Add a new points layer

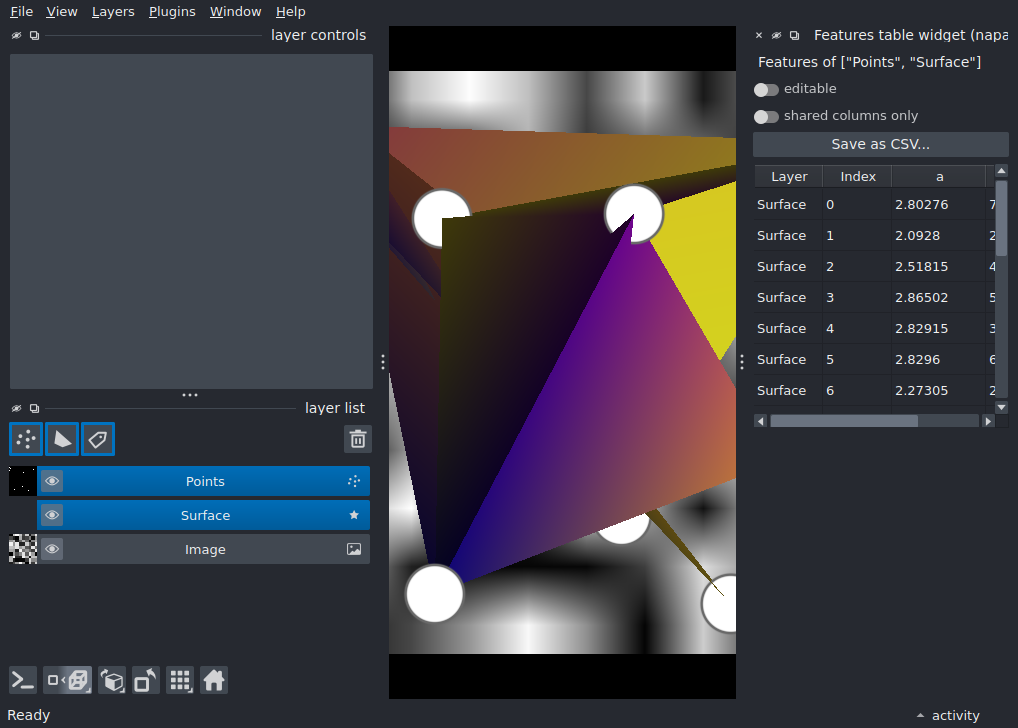[x=26, y=440]
